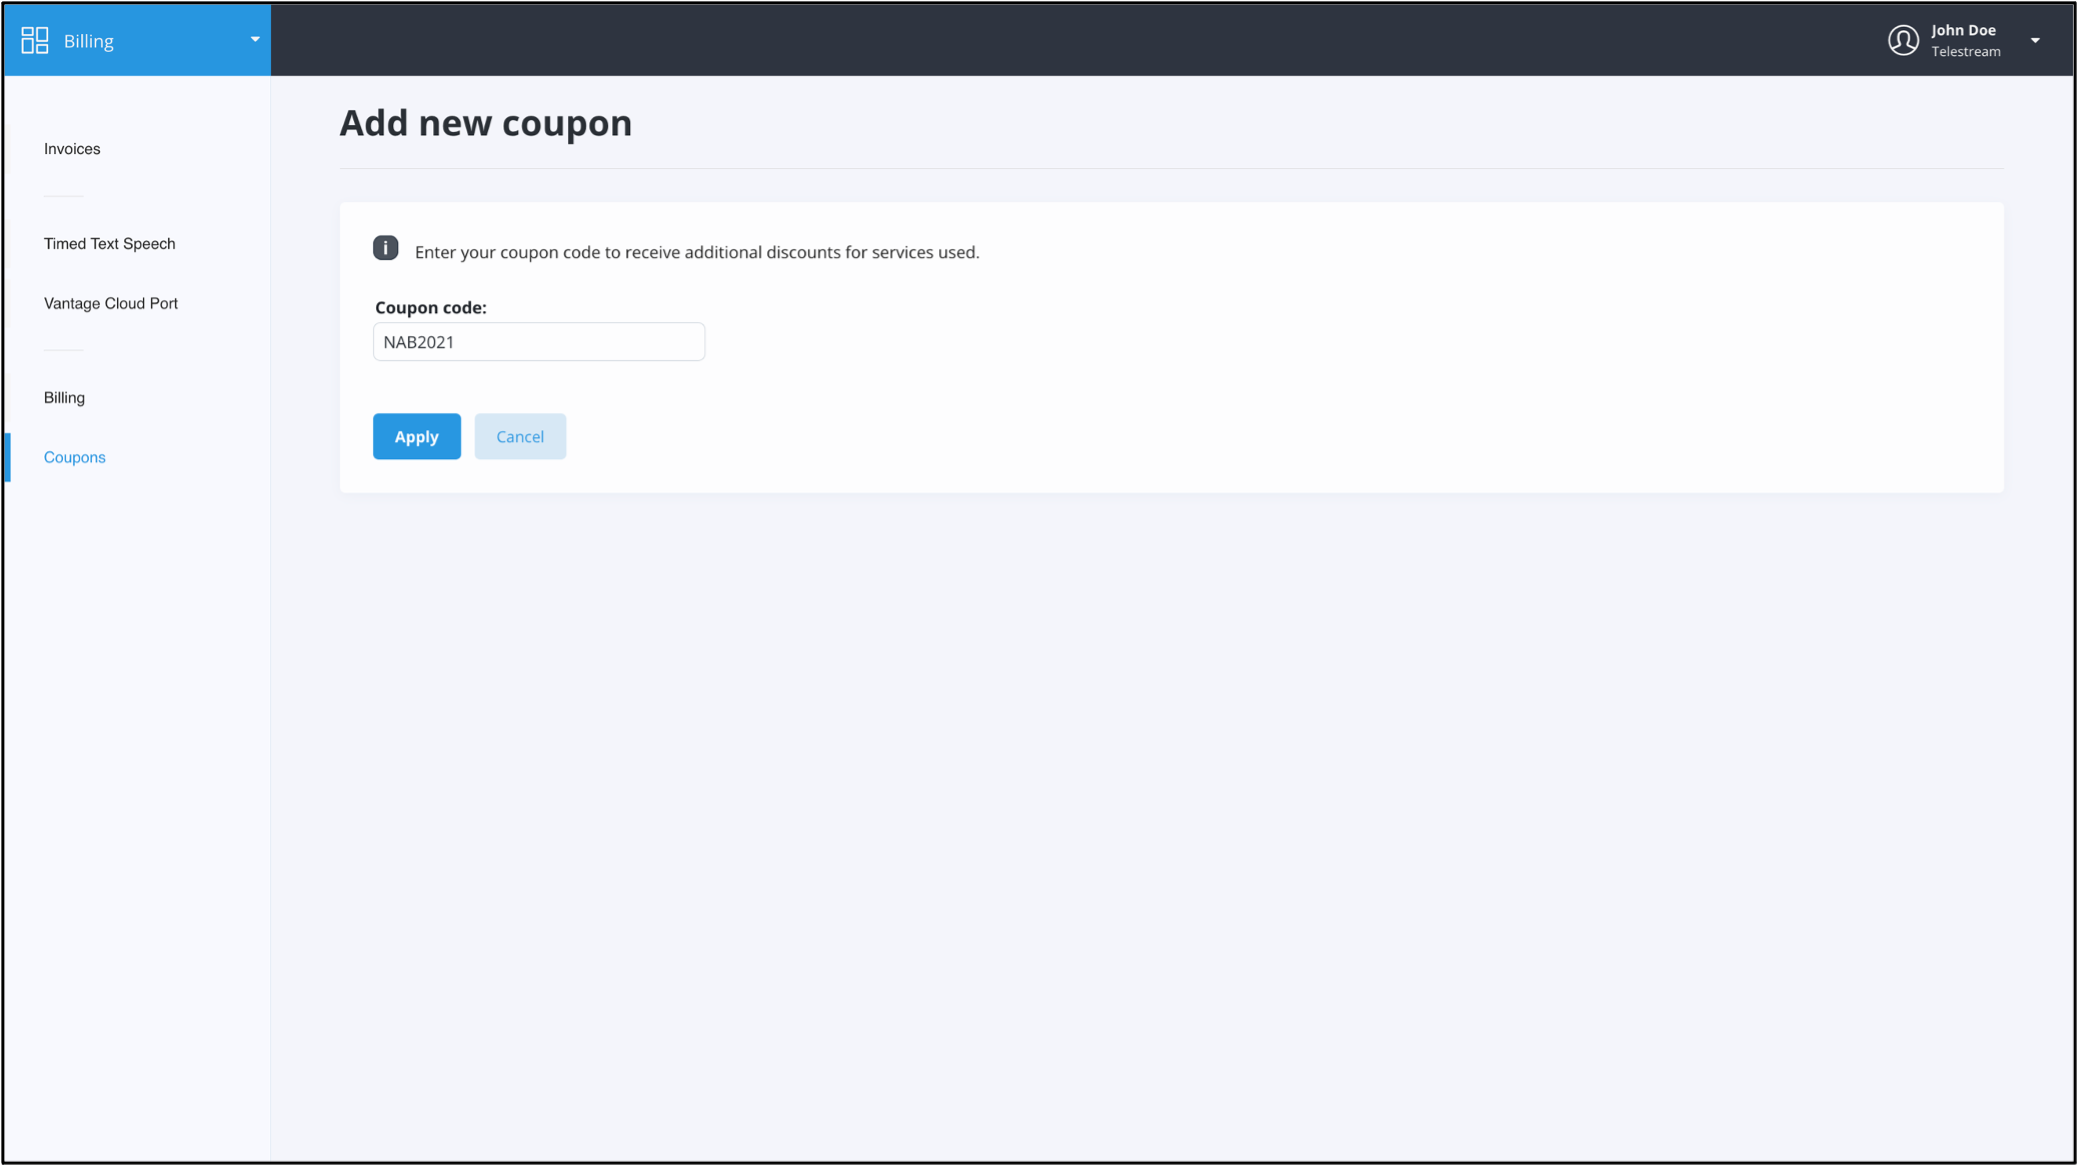The height and width of the screenshot is (1173, 2085).
Task: Open the Billing app switcher label
Action: pos(89,41)
